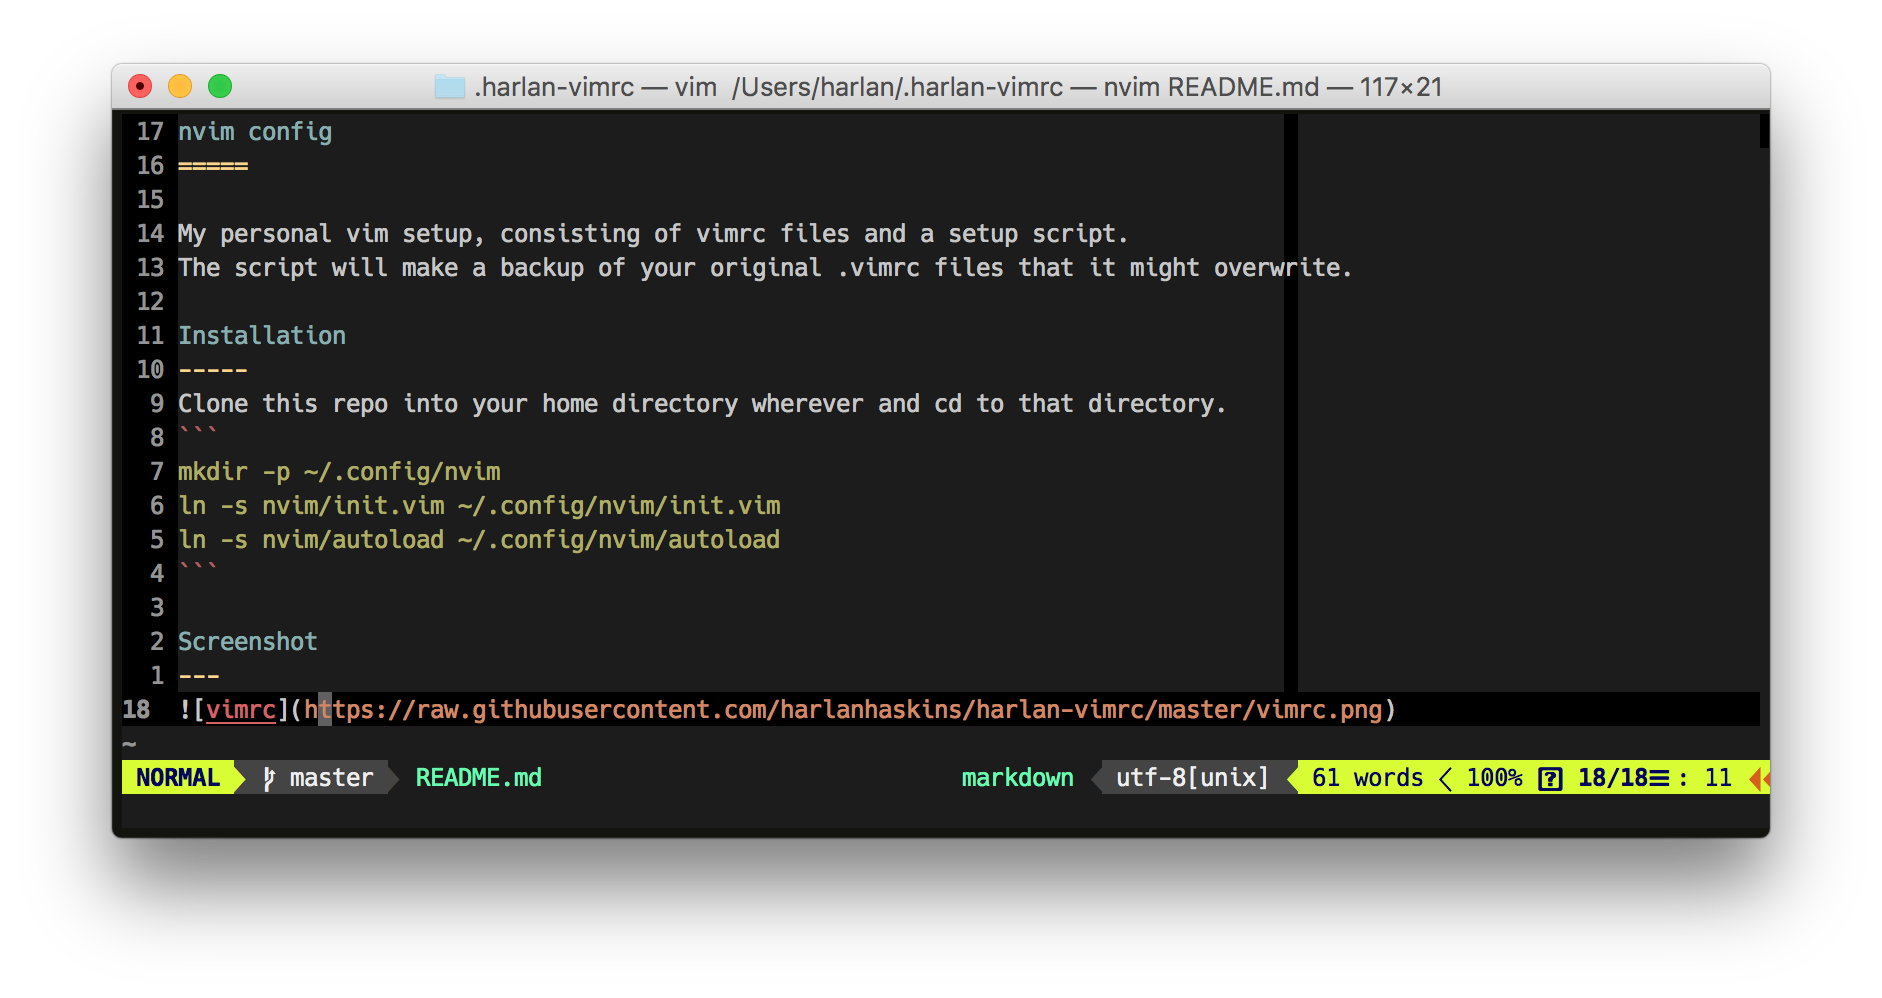Click the 100% position indicator

pos(1494,778)
